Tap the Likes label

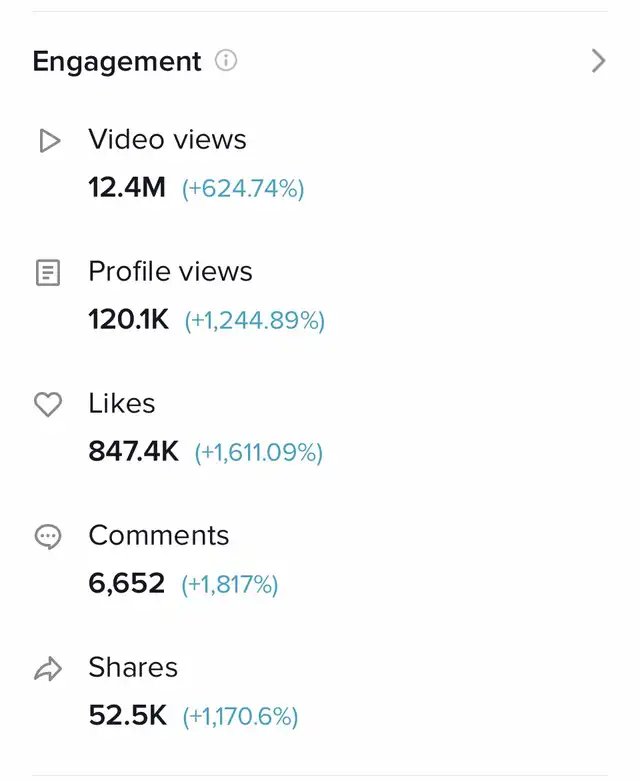tap(122, 403)
